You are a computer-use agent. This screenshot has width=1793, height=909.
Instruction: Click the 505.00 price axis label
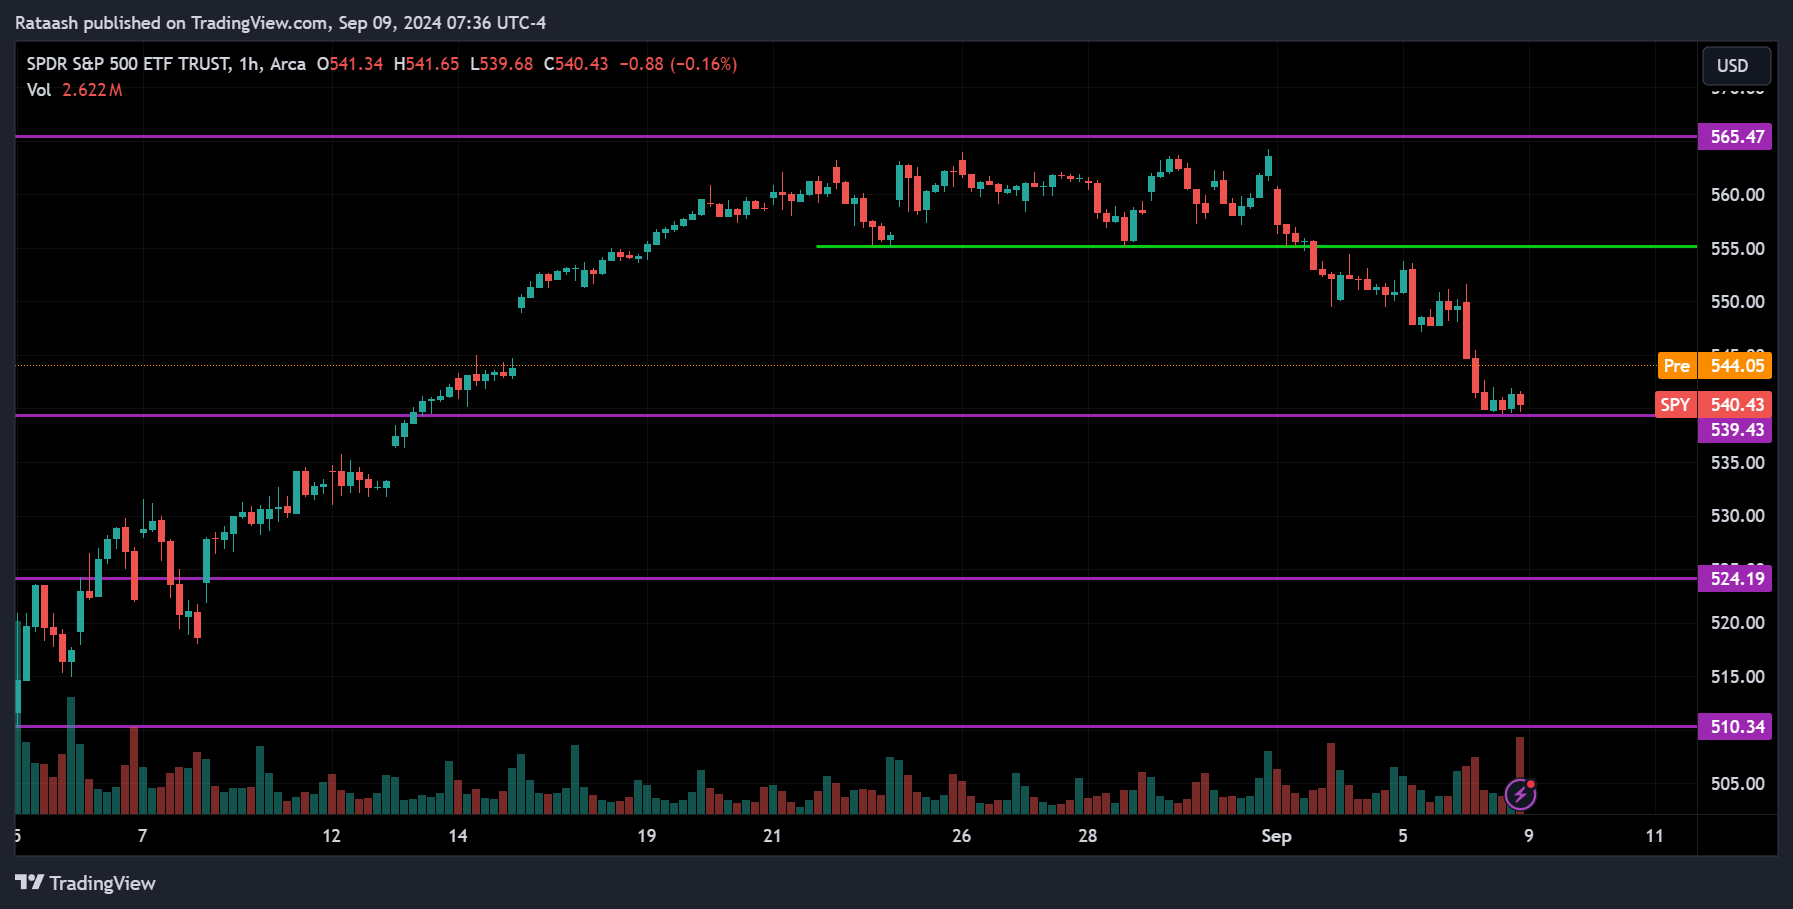pyautogui.click(x=1737, y=784)
